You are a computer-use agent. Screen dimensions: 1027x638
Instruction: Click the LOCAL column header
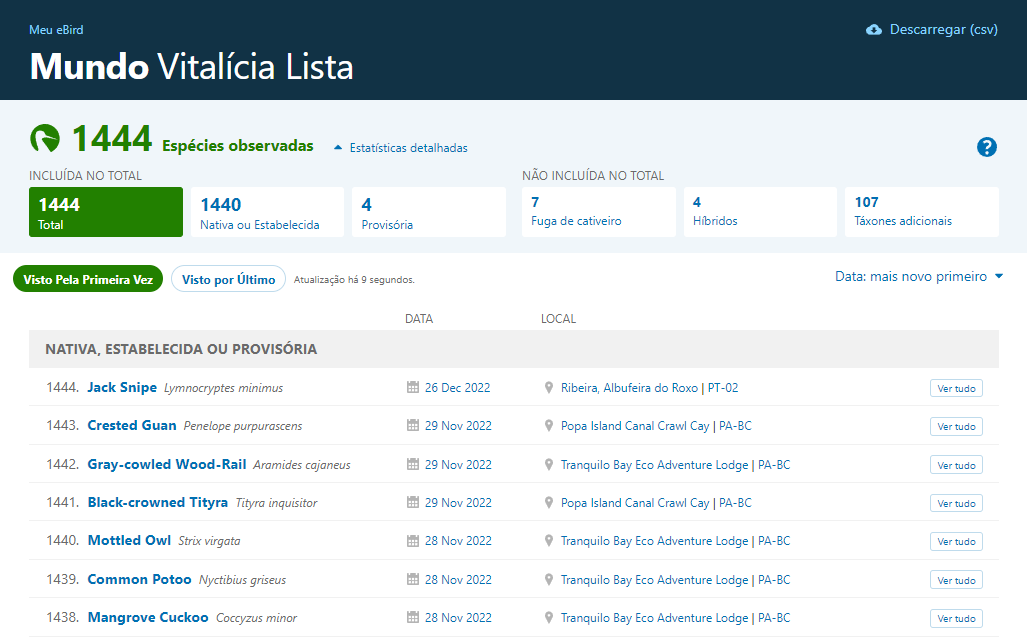pos(558,318)
